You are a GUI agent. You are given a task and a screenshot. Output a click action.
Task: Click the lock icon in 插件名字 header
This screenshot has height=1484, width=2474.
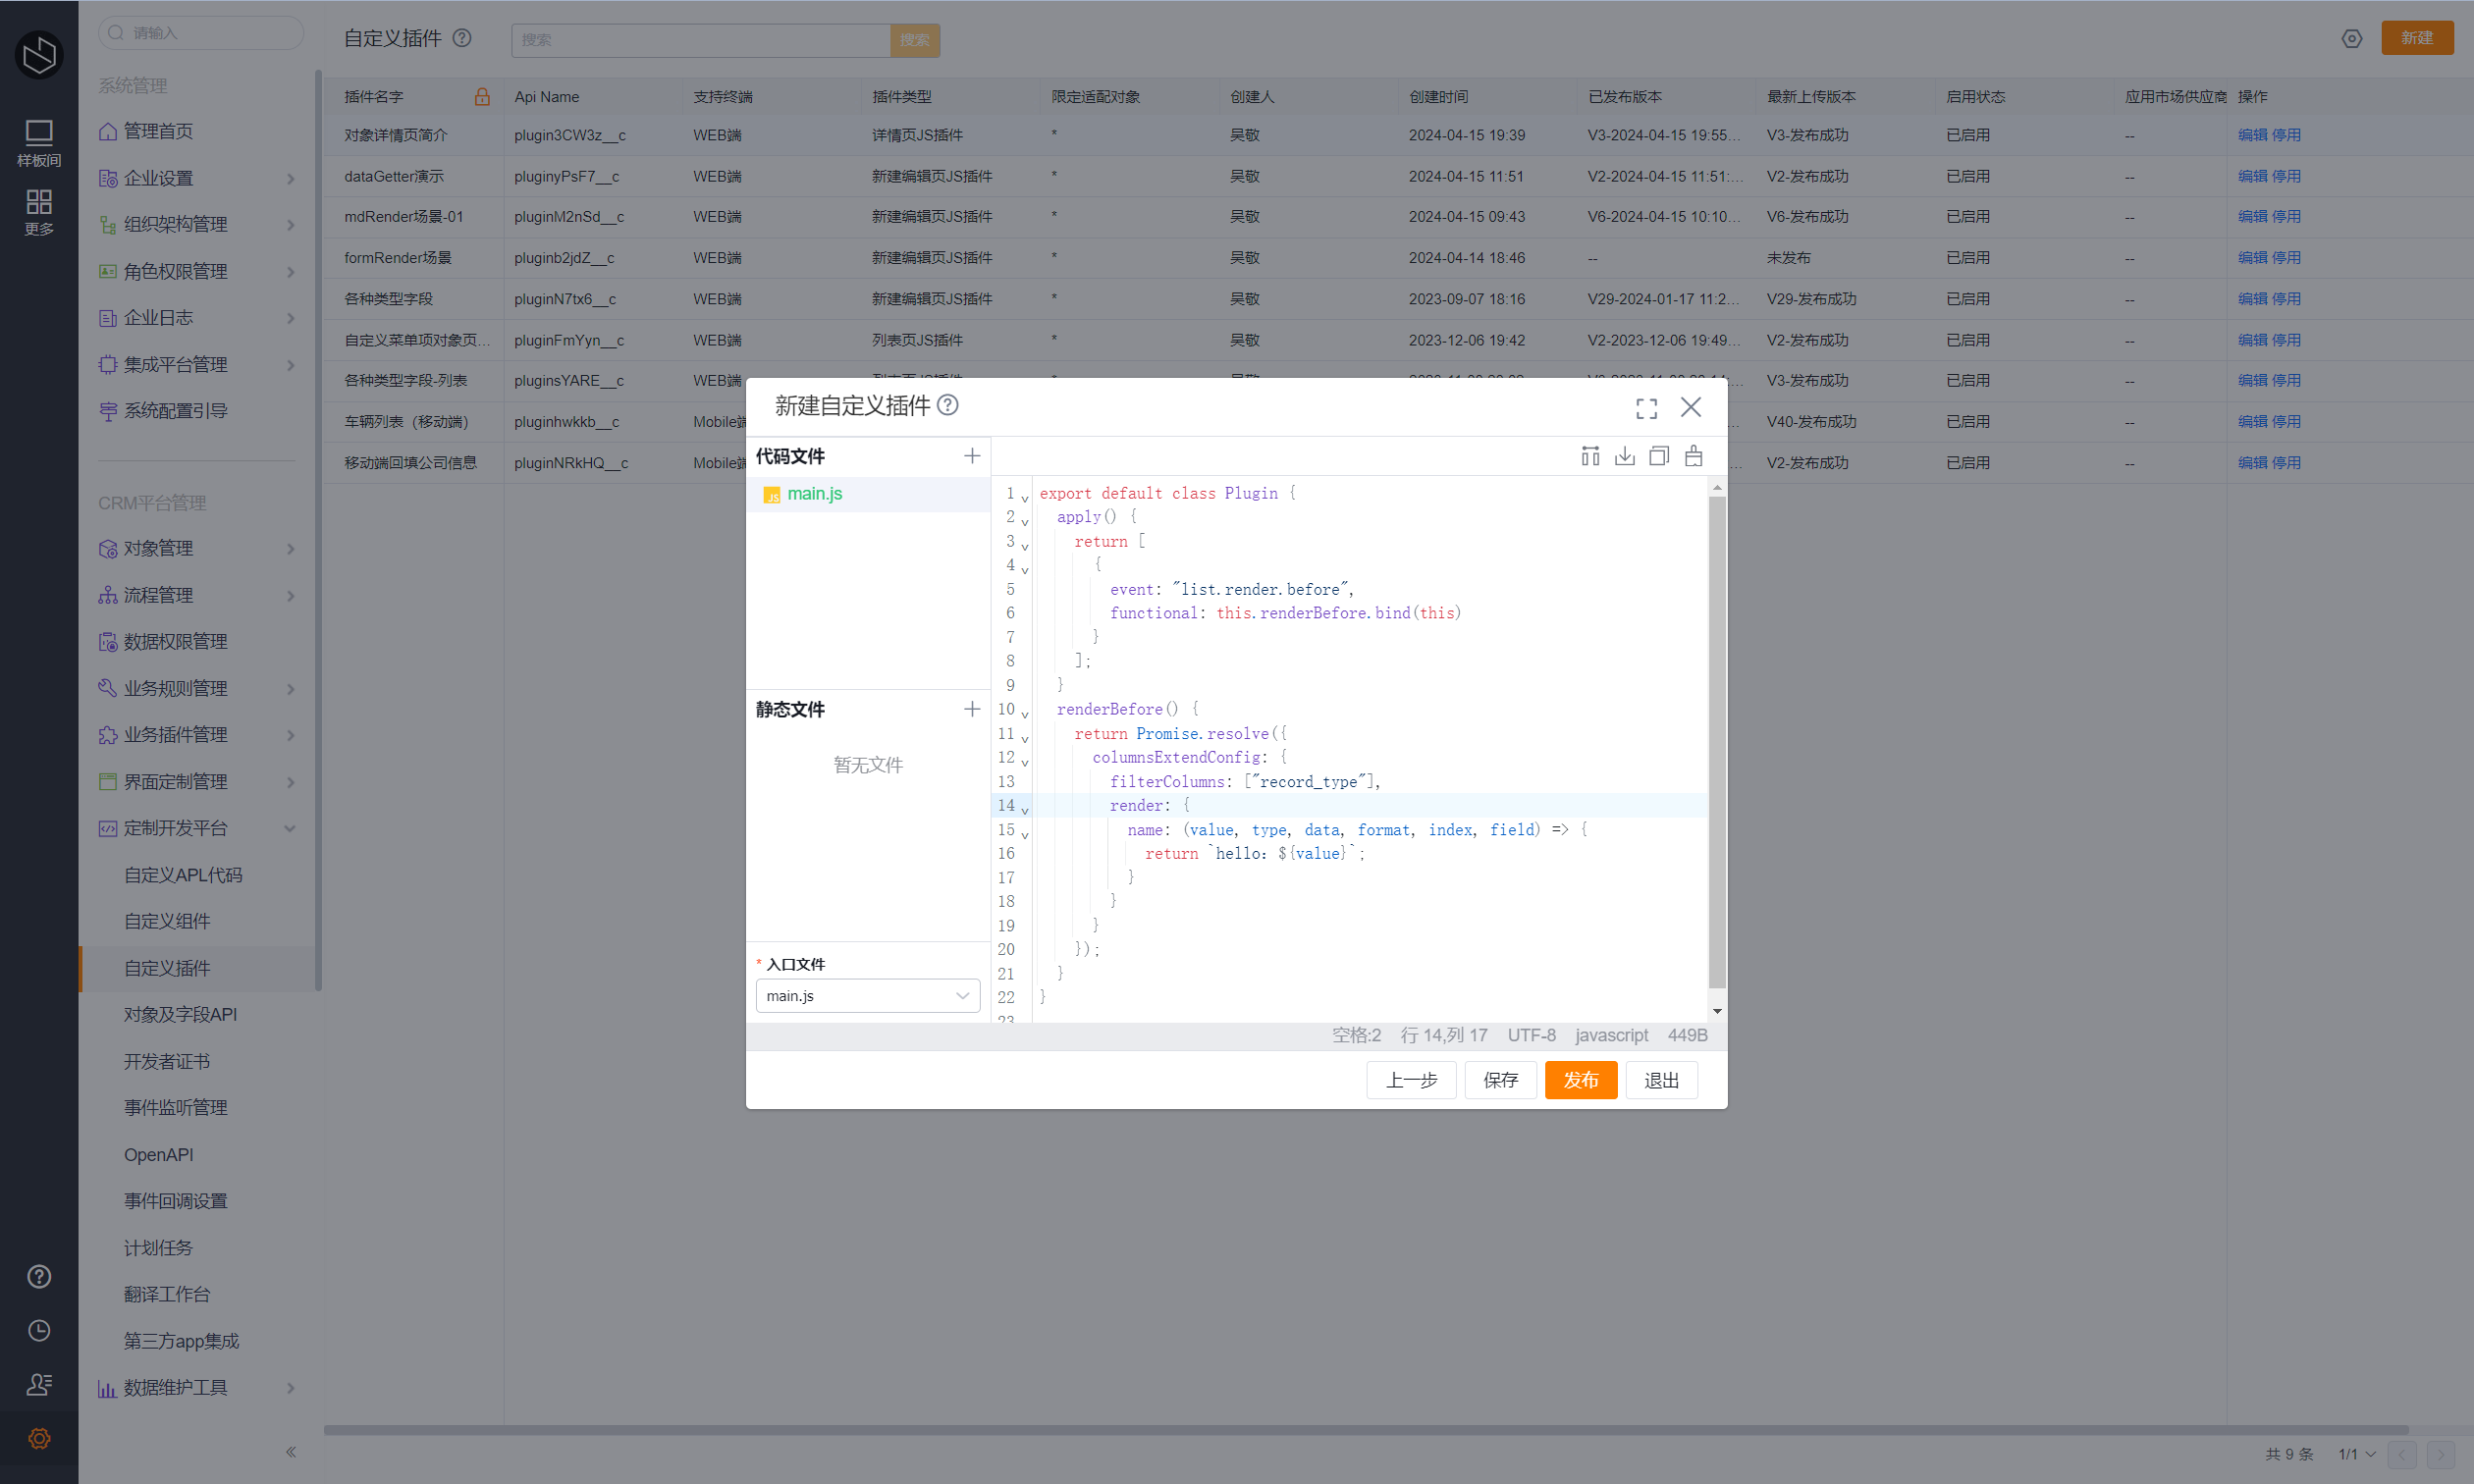click(482, 97)
